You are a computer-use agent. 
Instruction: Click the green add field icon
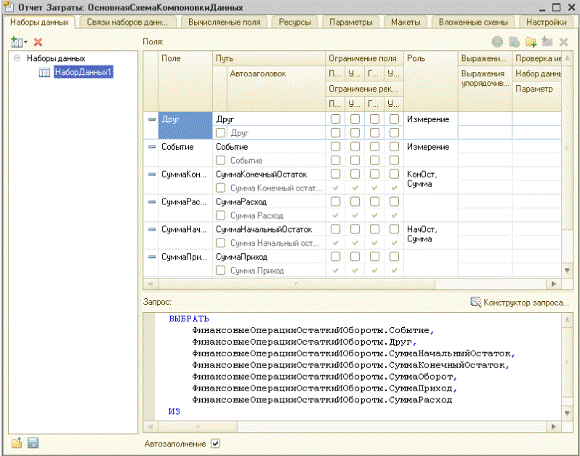coord(497,42)
